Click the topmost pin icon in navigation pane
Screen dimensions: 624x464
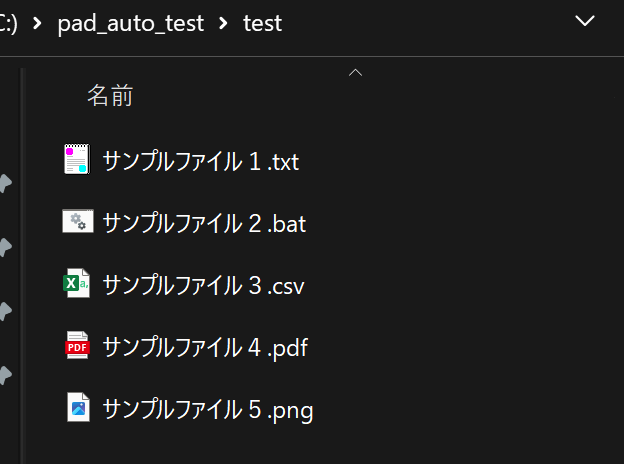(x=5, y=183)
